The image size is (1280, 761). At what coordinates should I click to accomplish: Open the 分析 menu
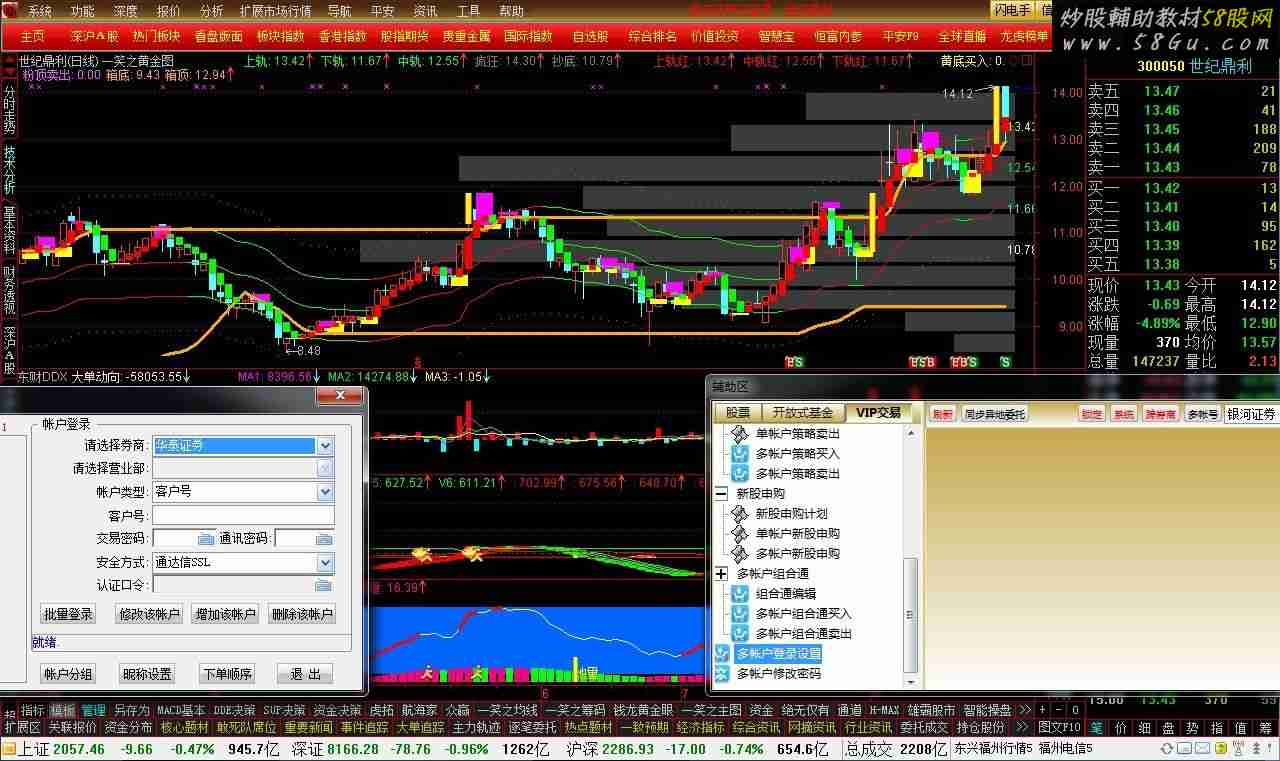tap(212, 12)
